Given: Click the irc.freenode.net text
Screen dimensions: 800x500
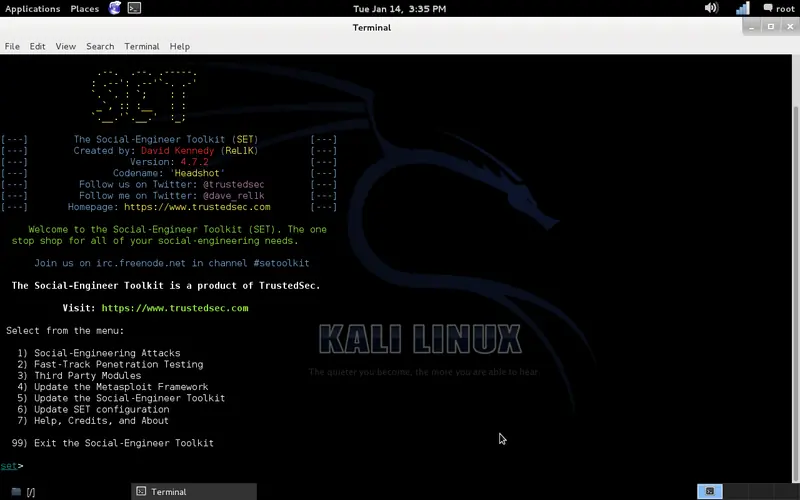Looking at the screenshot, I should pyautogui.click(x=141, y=263).
